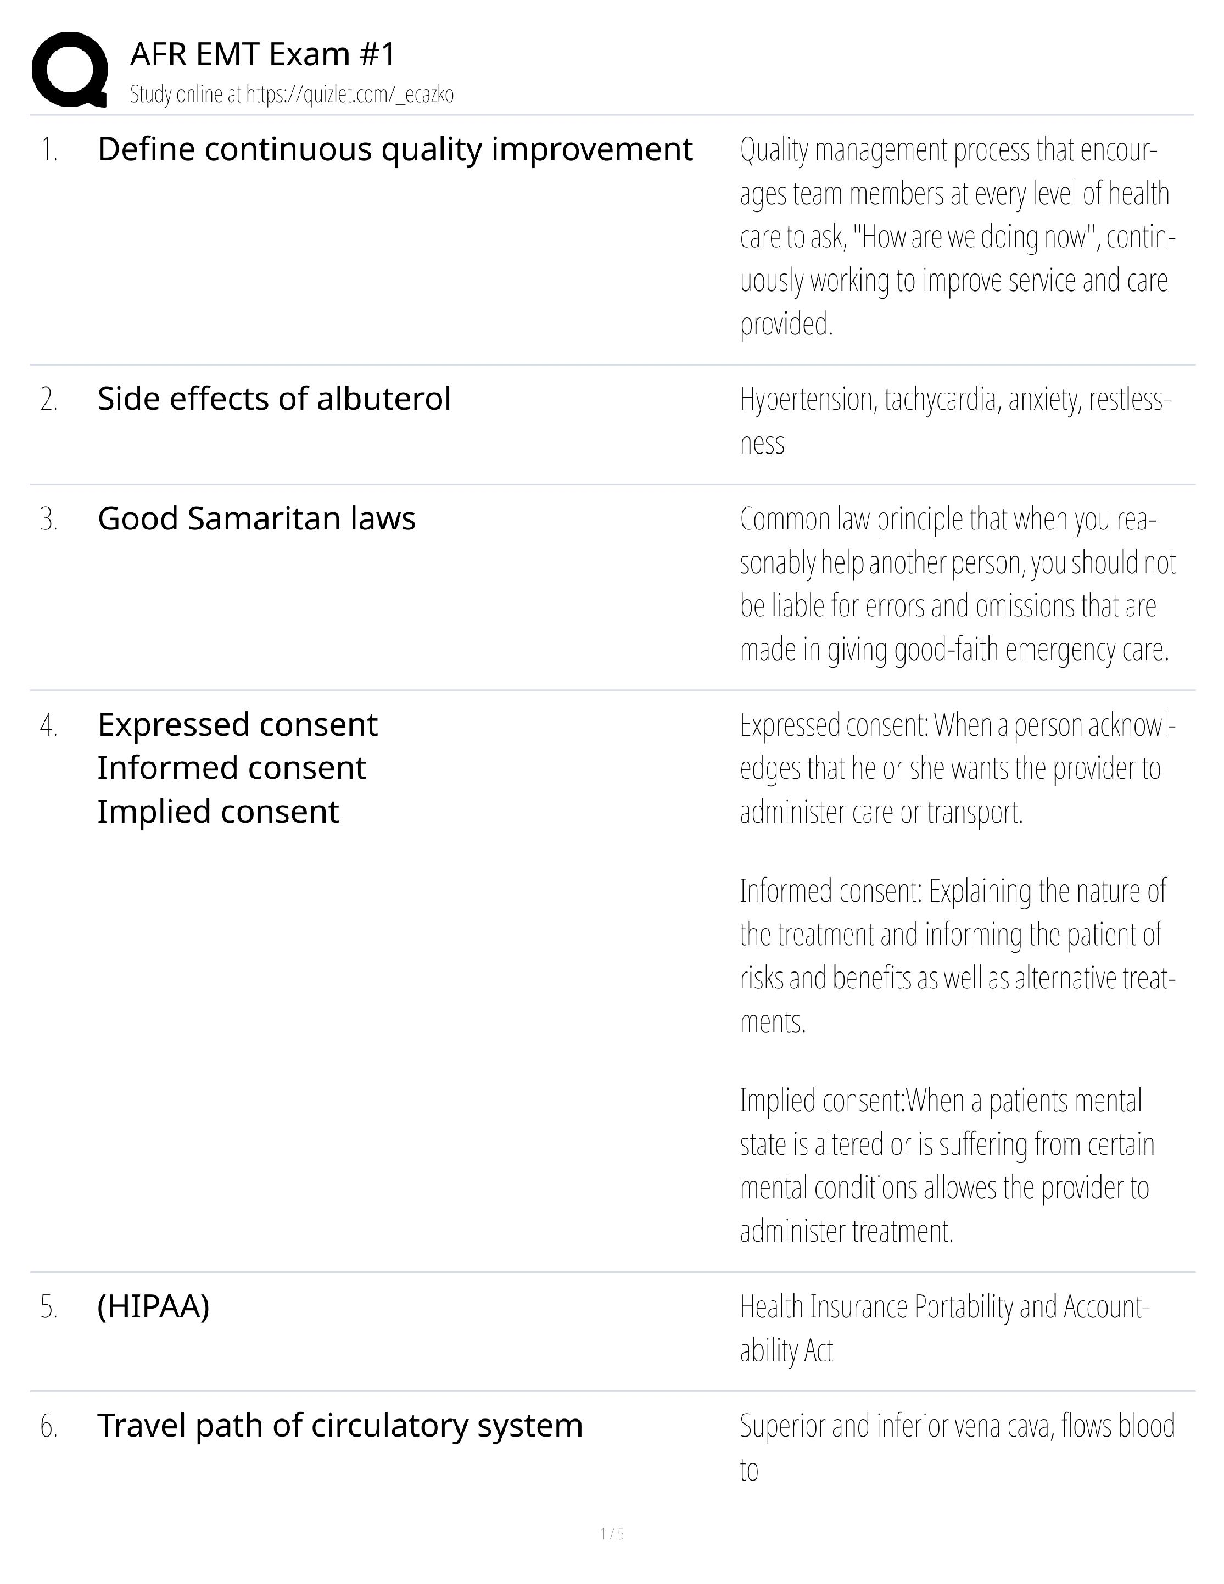1224x1584 pixels.
Task: Click the 'Implied consent' term line
Action: coord(217,812)
